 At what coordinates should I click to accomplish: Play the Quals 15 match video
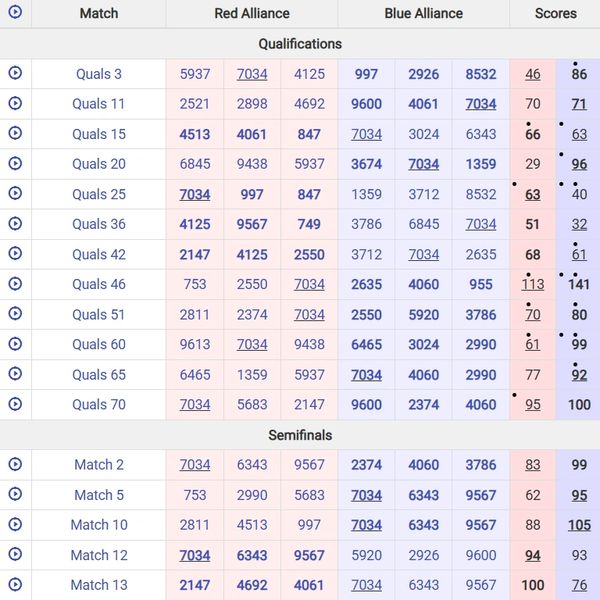pos(15,134)
